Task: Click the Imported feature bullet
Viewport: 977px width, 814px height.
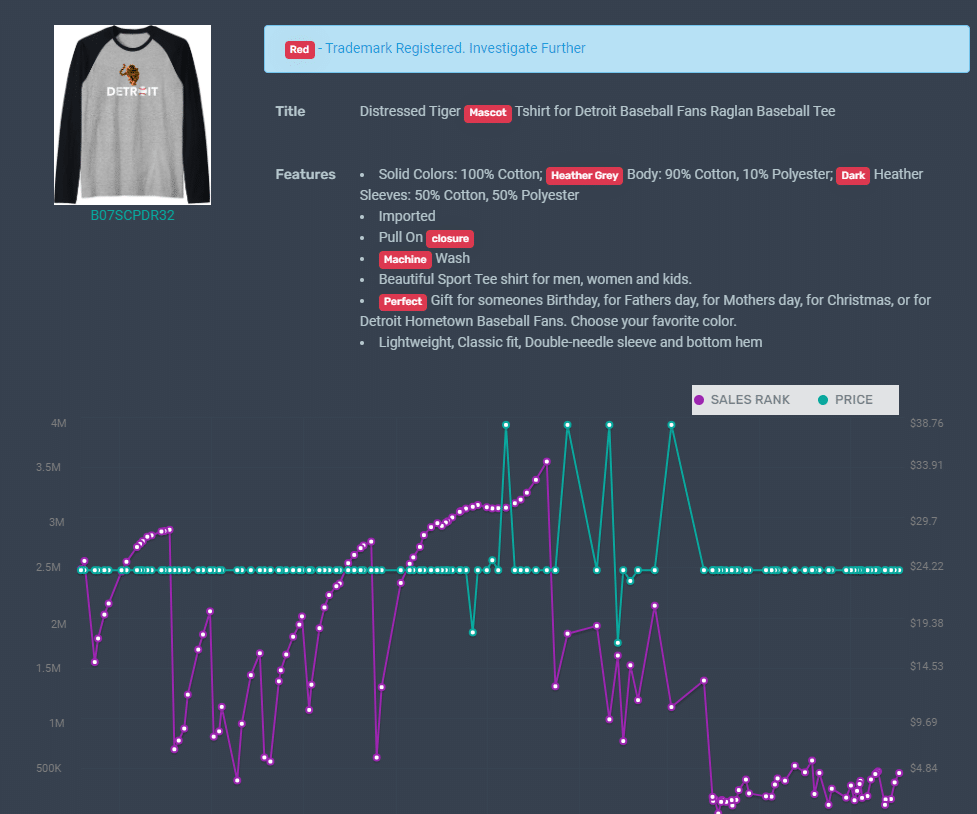Action: tap(407, 216)
